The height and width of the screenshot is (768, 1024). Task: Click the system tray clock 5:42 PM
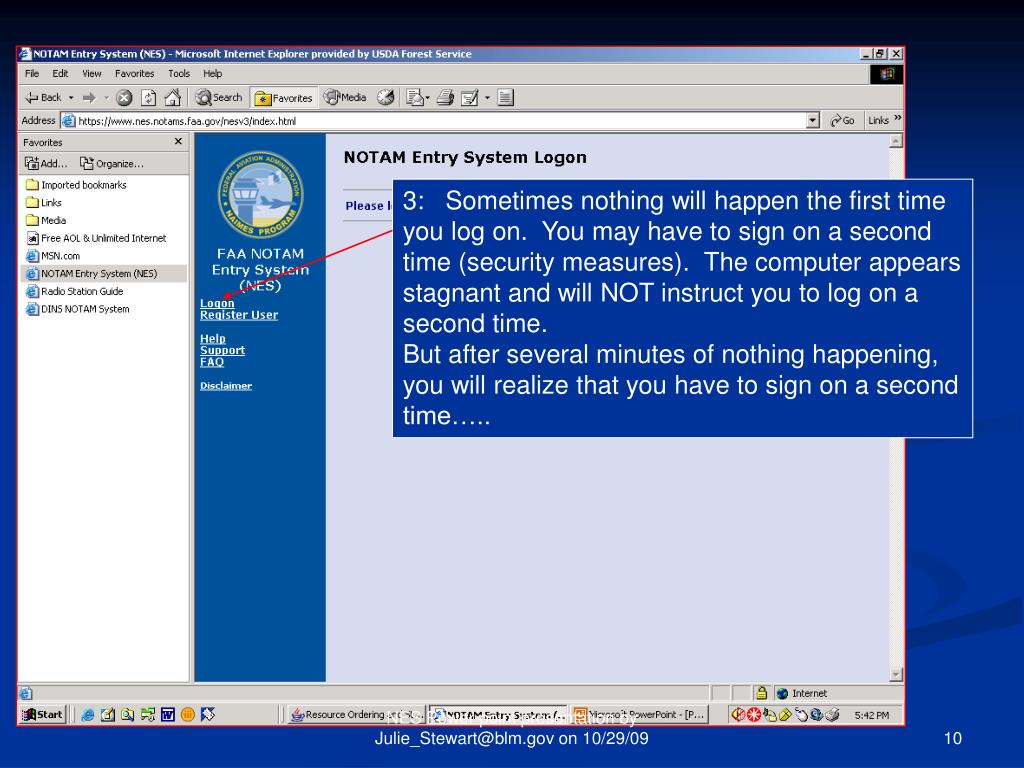point(872,715)
